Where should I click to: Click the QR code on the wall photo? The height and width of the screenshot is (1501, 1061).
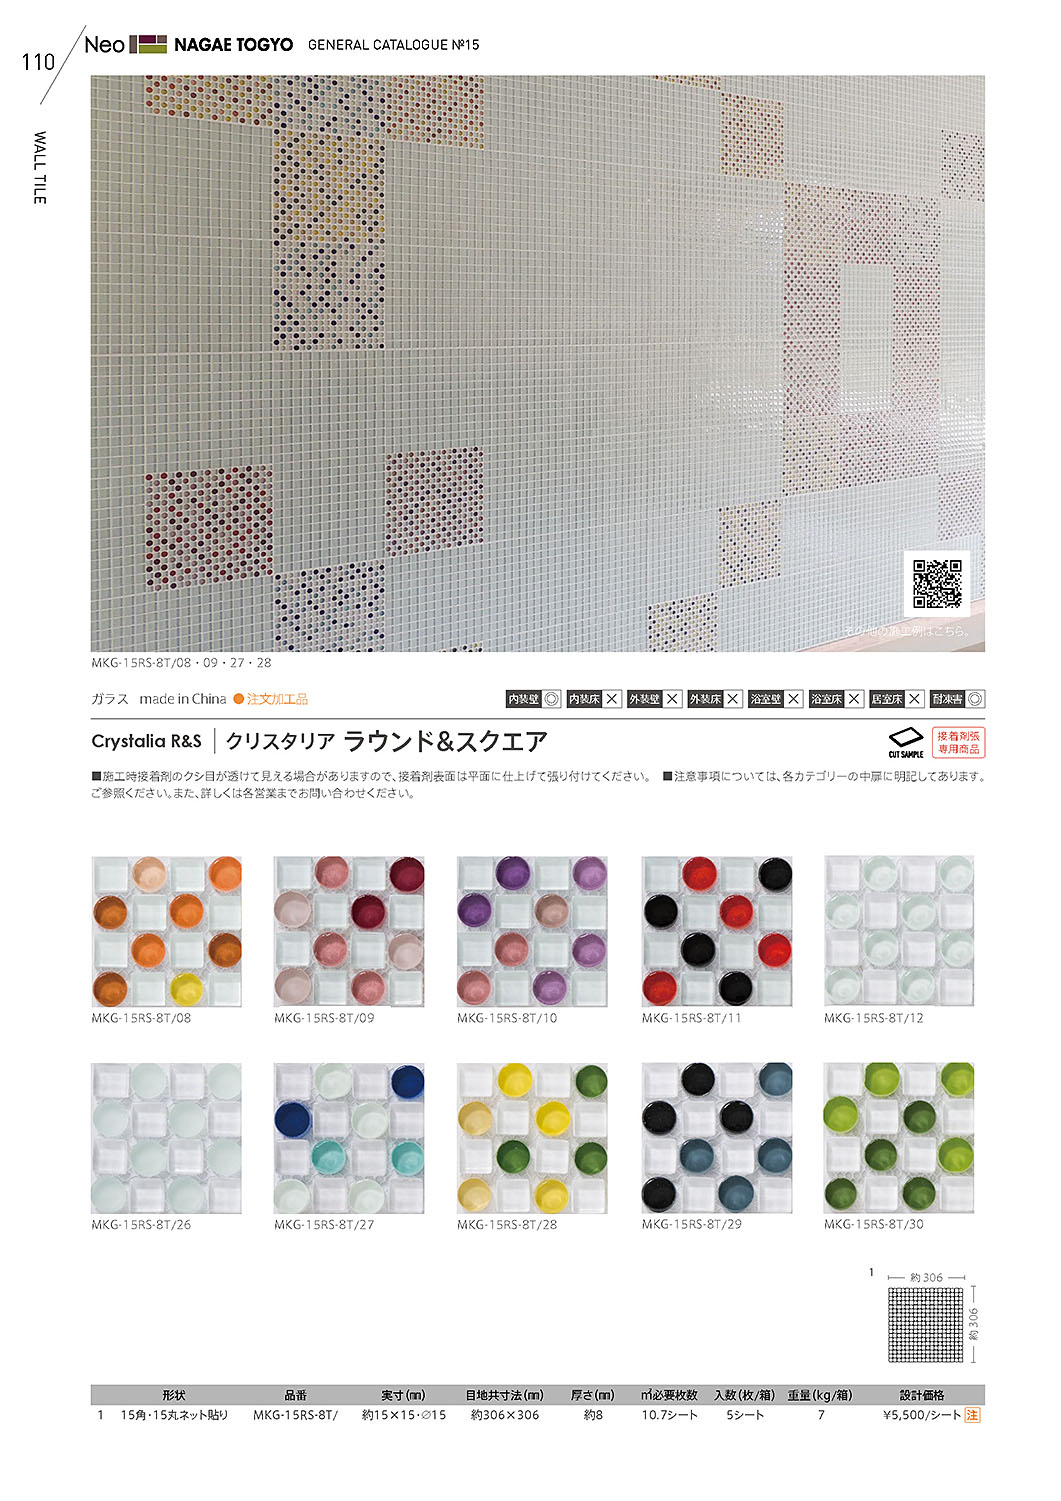(937, 583)
